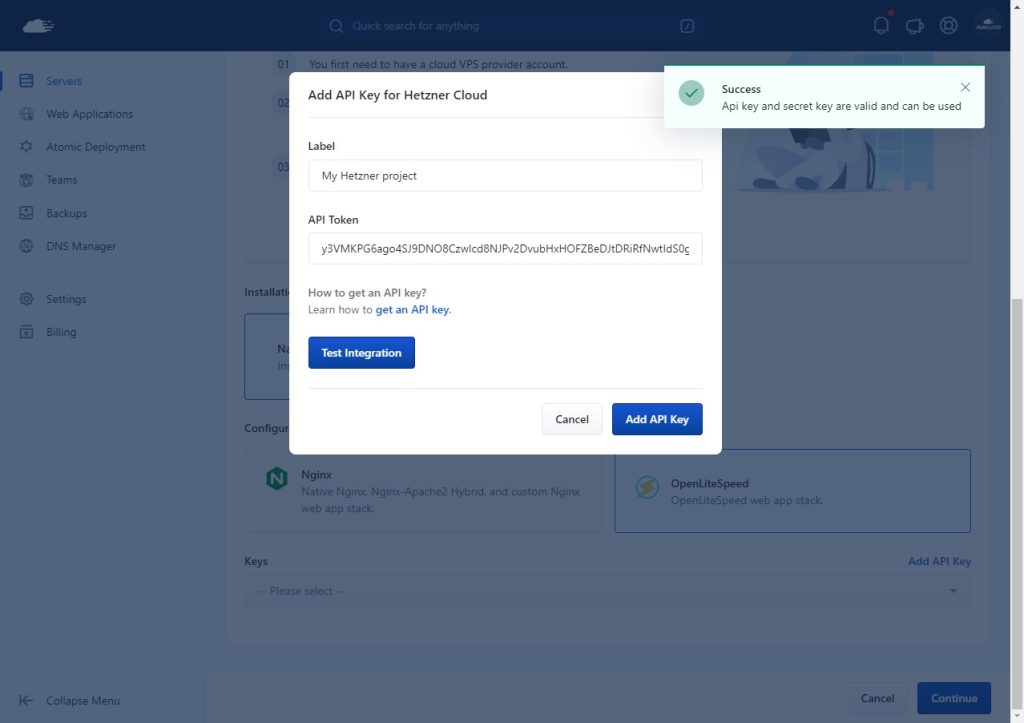The image size is (1024, 723).
Task: Open the notifications bell icon
Action: (881, 26)
